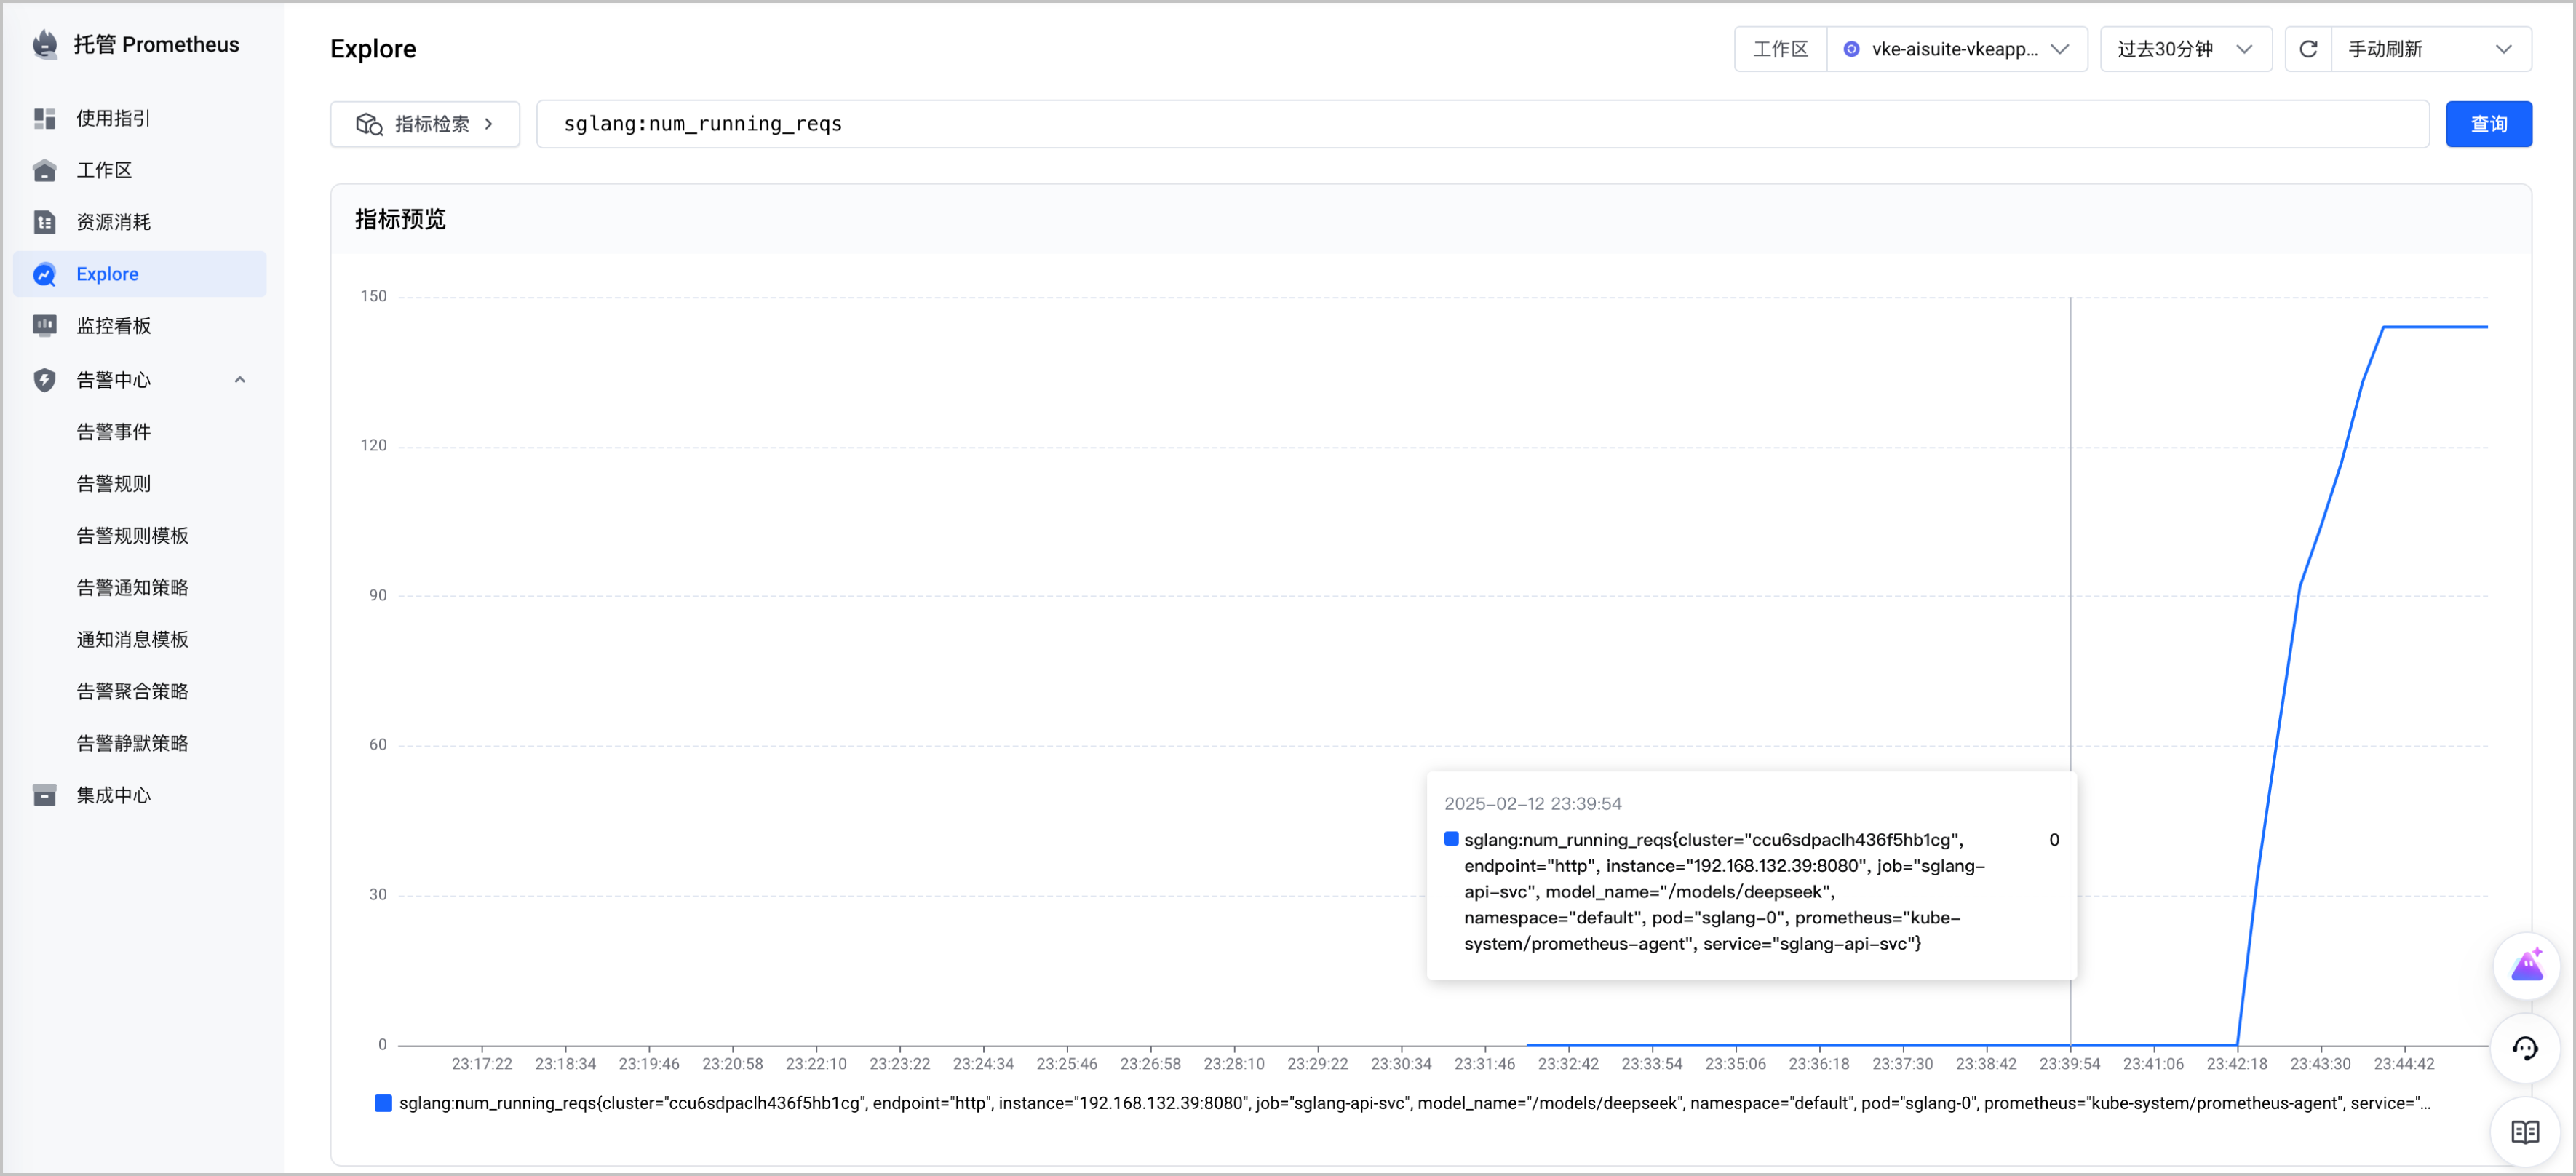Click the Explore page title

coord(373,49)
